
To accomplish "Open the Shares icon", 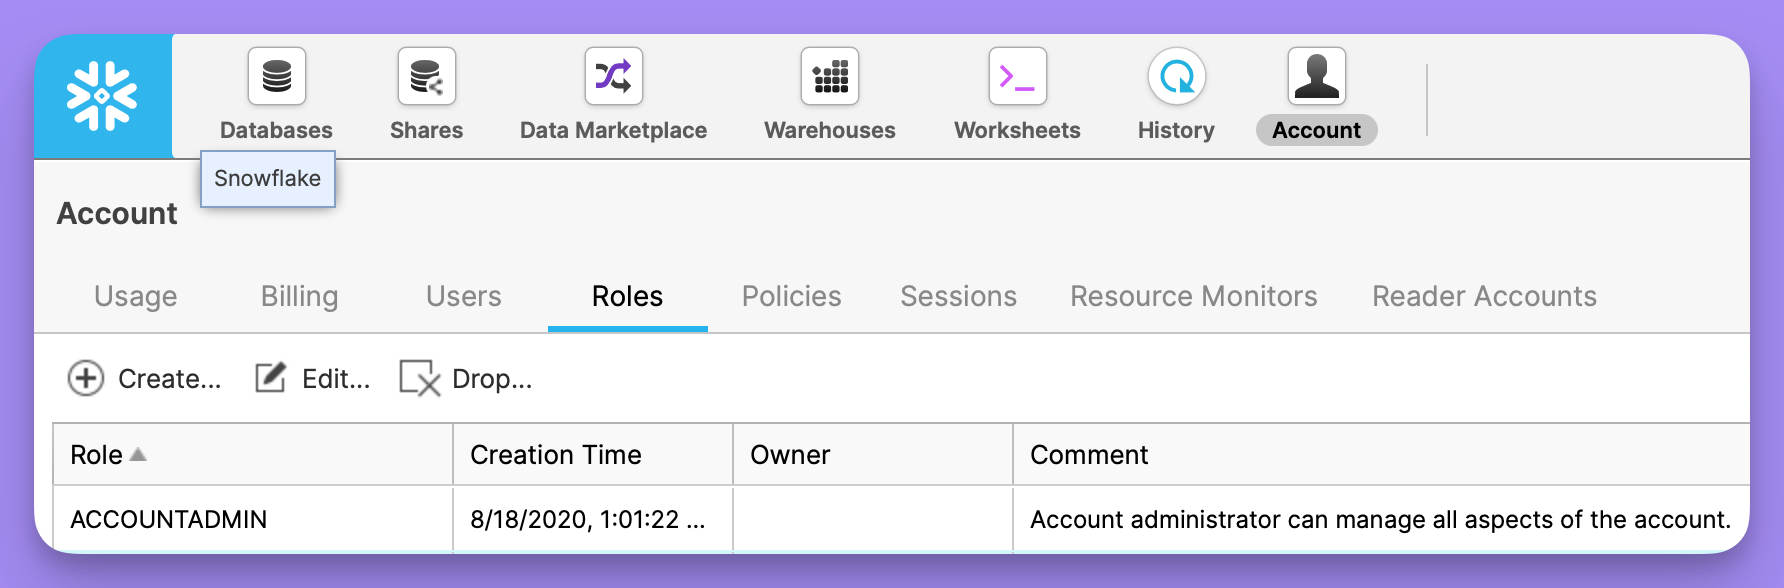I will pyautogui.click(x=427, y=76).
